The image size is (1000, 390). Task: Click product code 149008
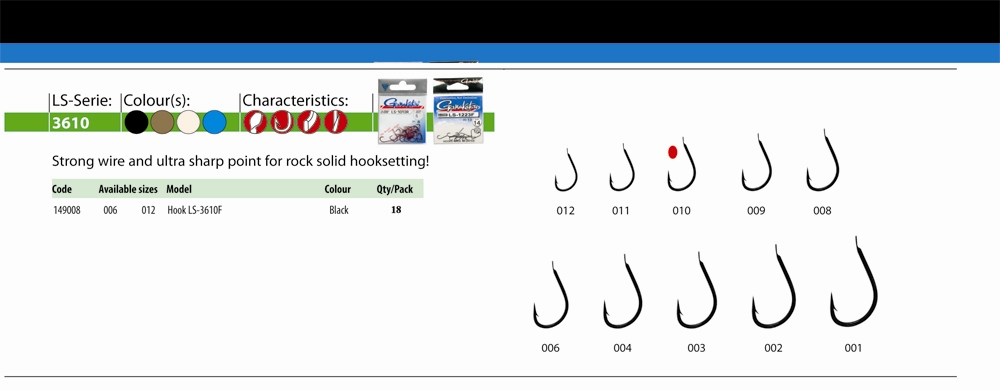(67, 210)
